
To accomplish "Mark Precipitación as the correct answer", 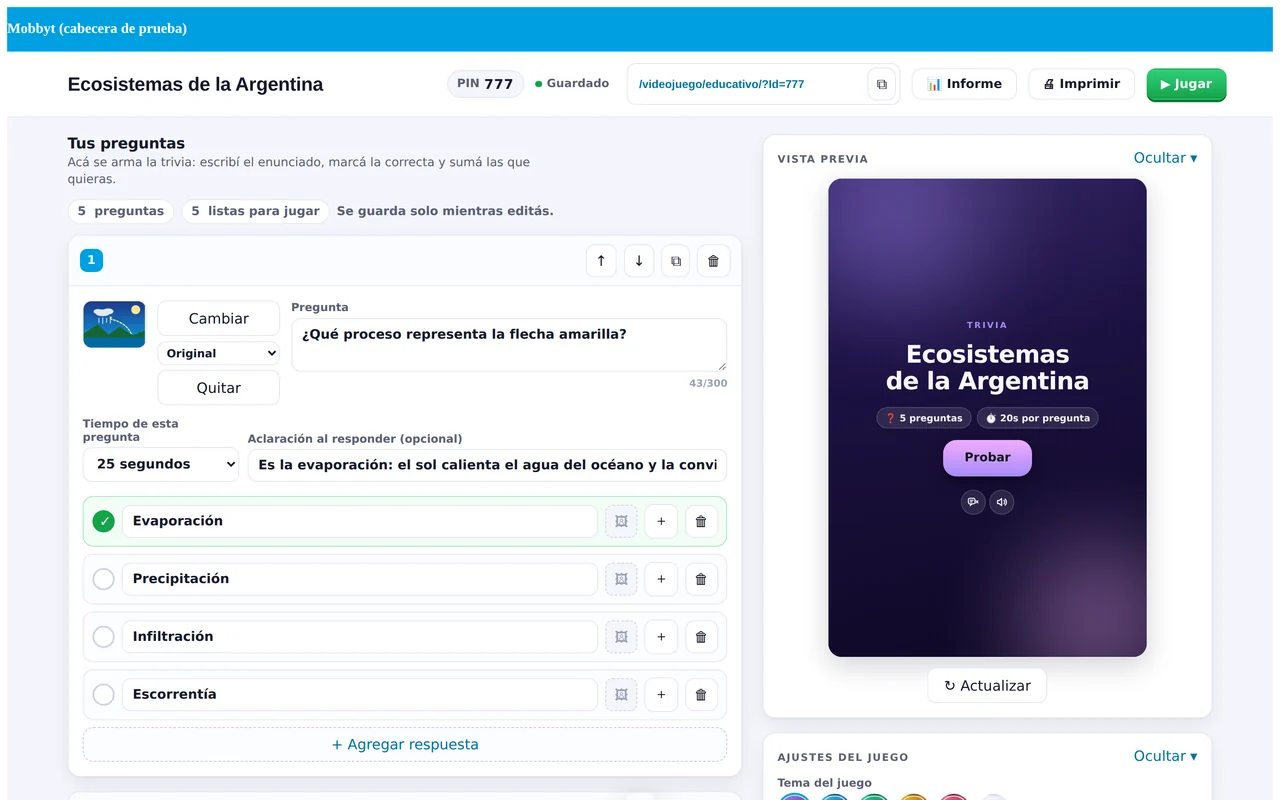I will point(103,579).
